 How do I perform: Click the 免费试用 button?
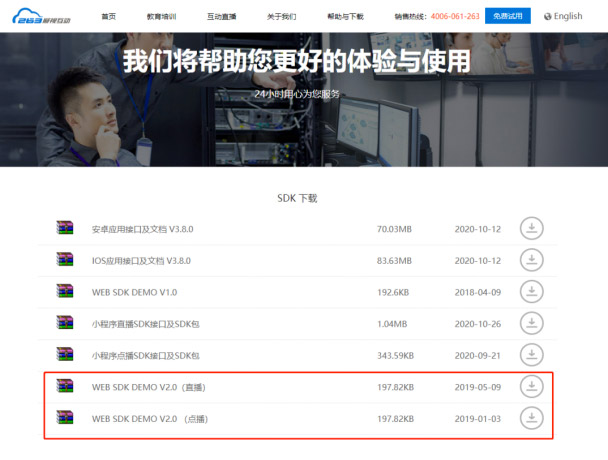coord(507,16)
